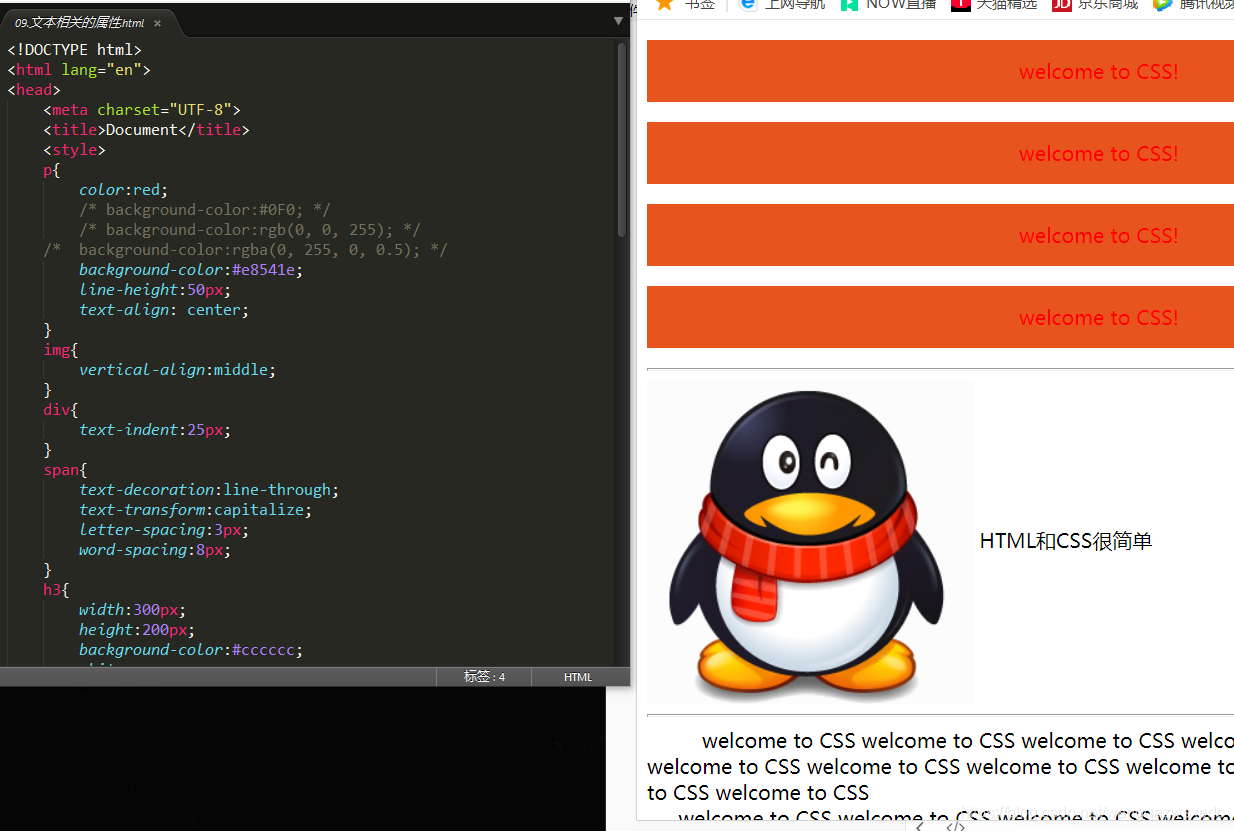Click the span{ selector line
1234x831 pixels.
(65, 470)
